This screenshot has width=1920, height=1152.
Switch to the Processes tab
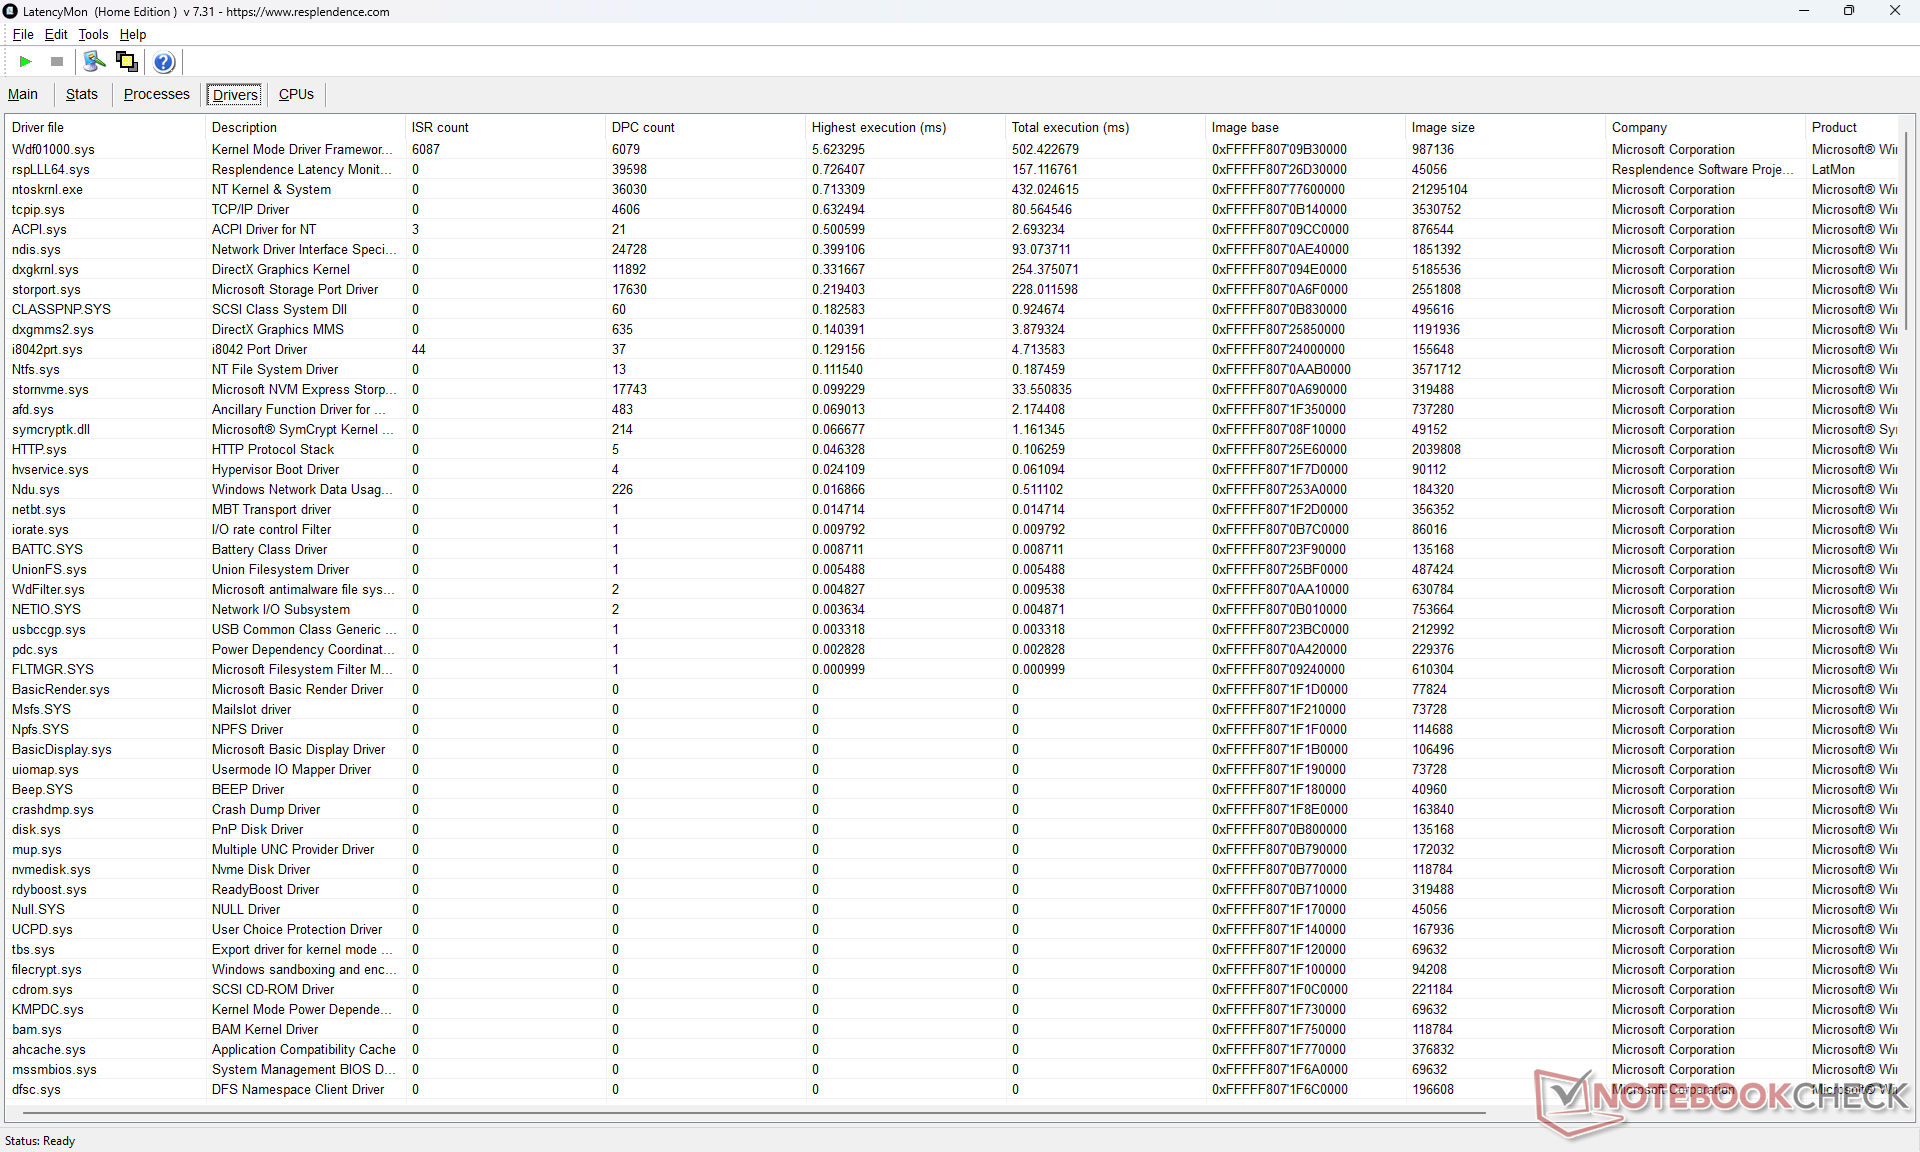click(x=156, y=94)
